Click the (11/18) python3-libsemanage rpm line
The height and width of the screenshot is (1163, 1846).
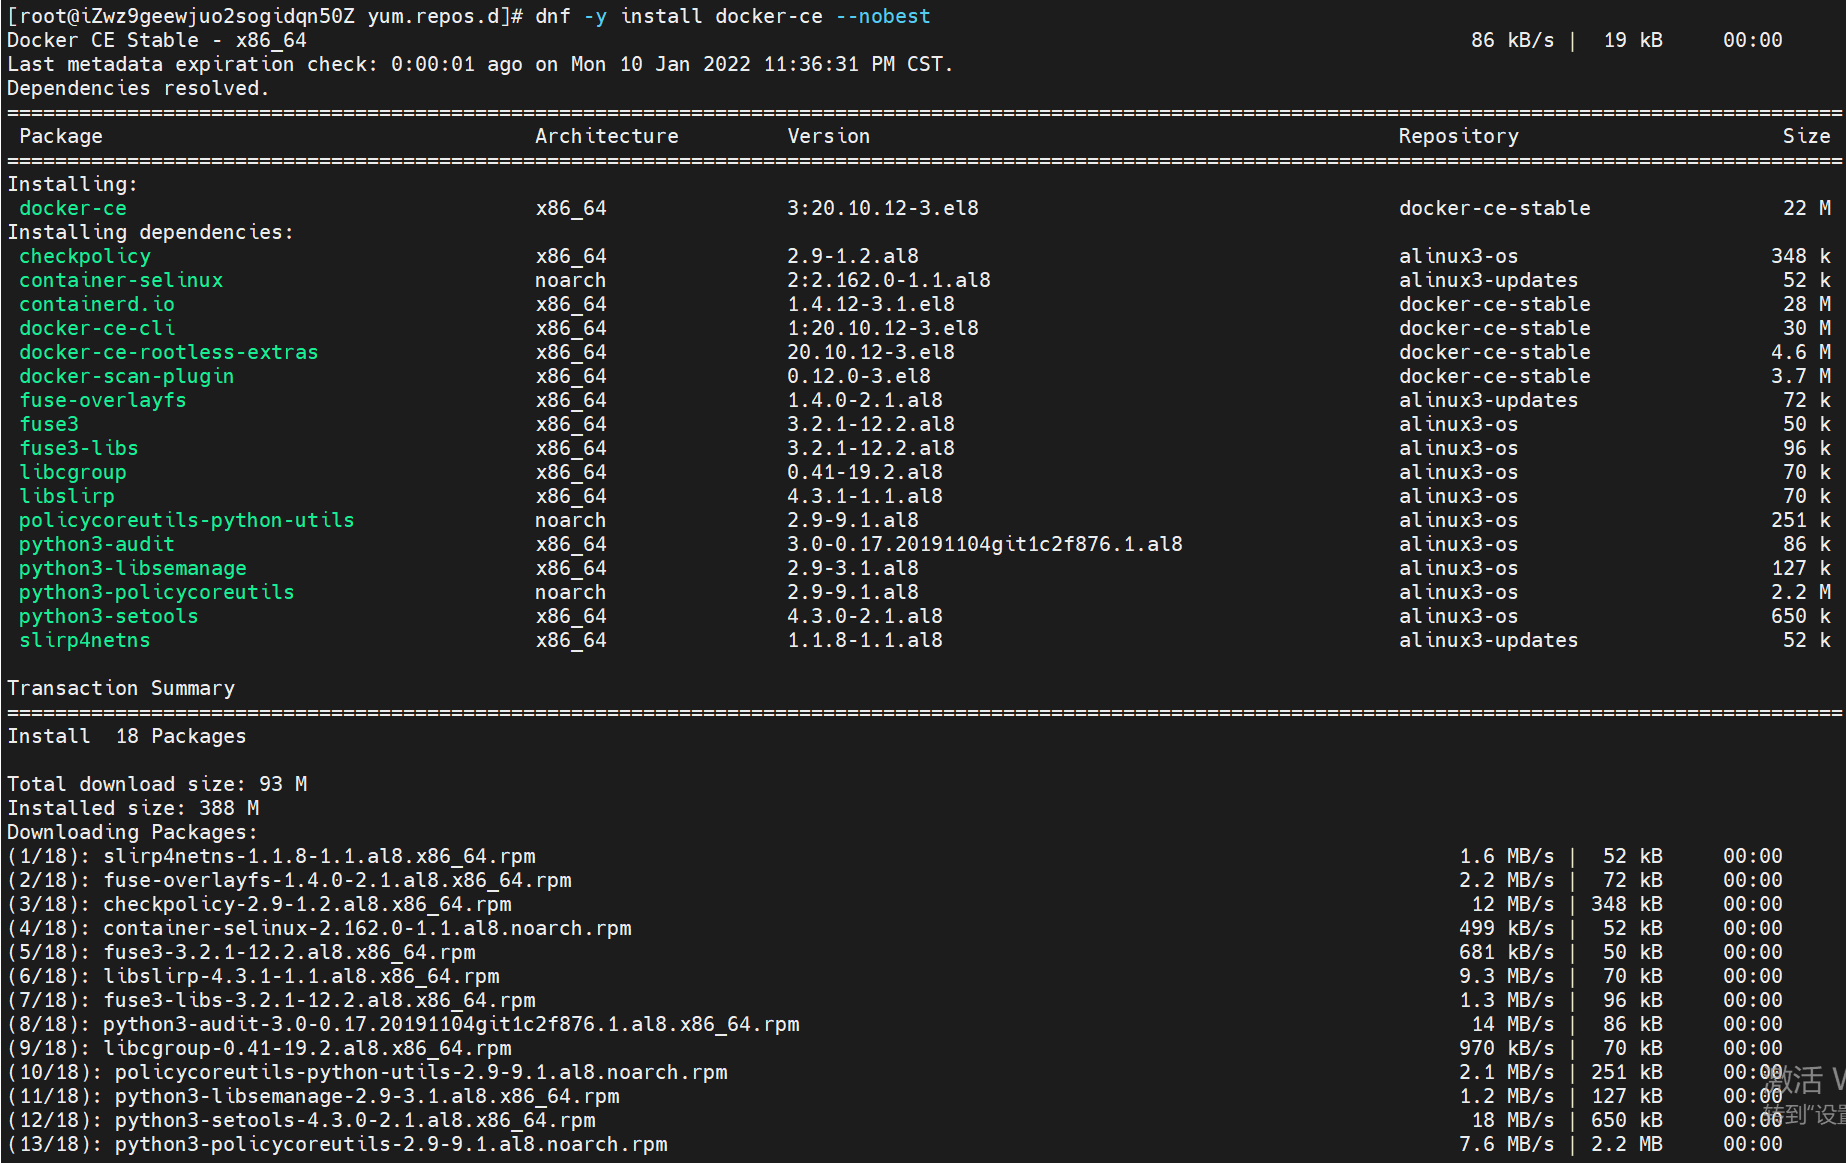point(895,1096)
